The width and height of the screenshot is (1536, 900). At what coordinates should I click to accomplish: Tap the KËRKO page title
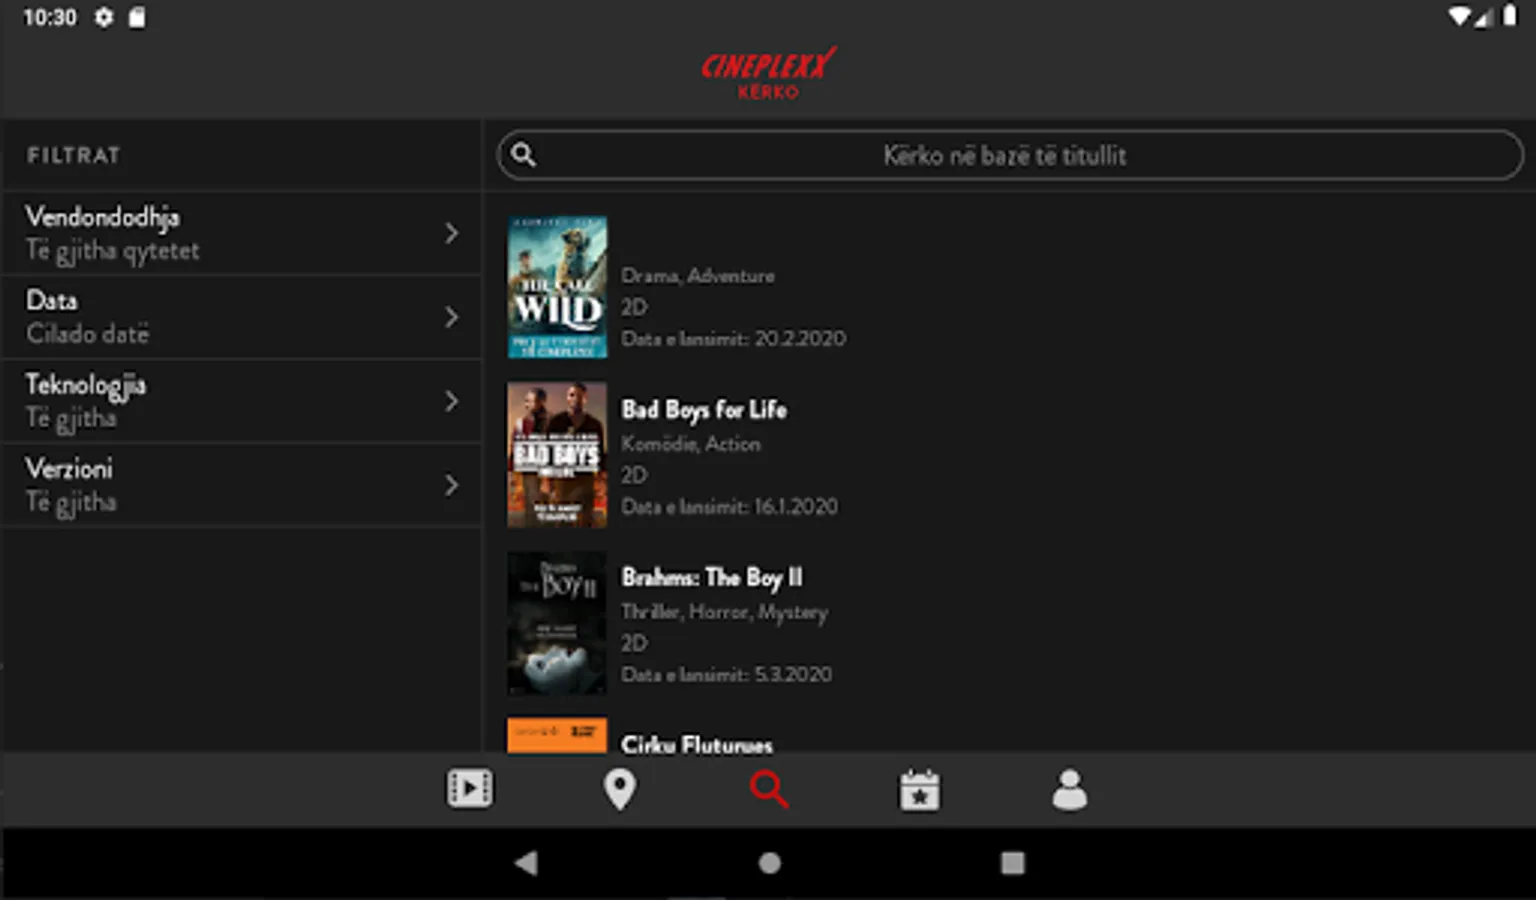pos(768,92)
